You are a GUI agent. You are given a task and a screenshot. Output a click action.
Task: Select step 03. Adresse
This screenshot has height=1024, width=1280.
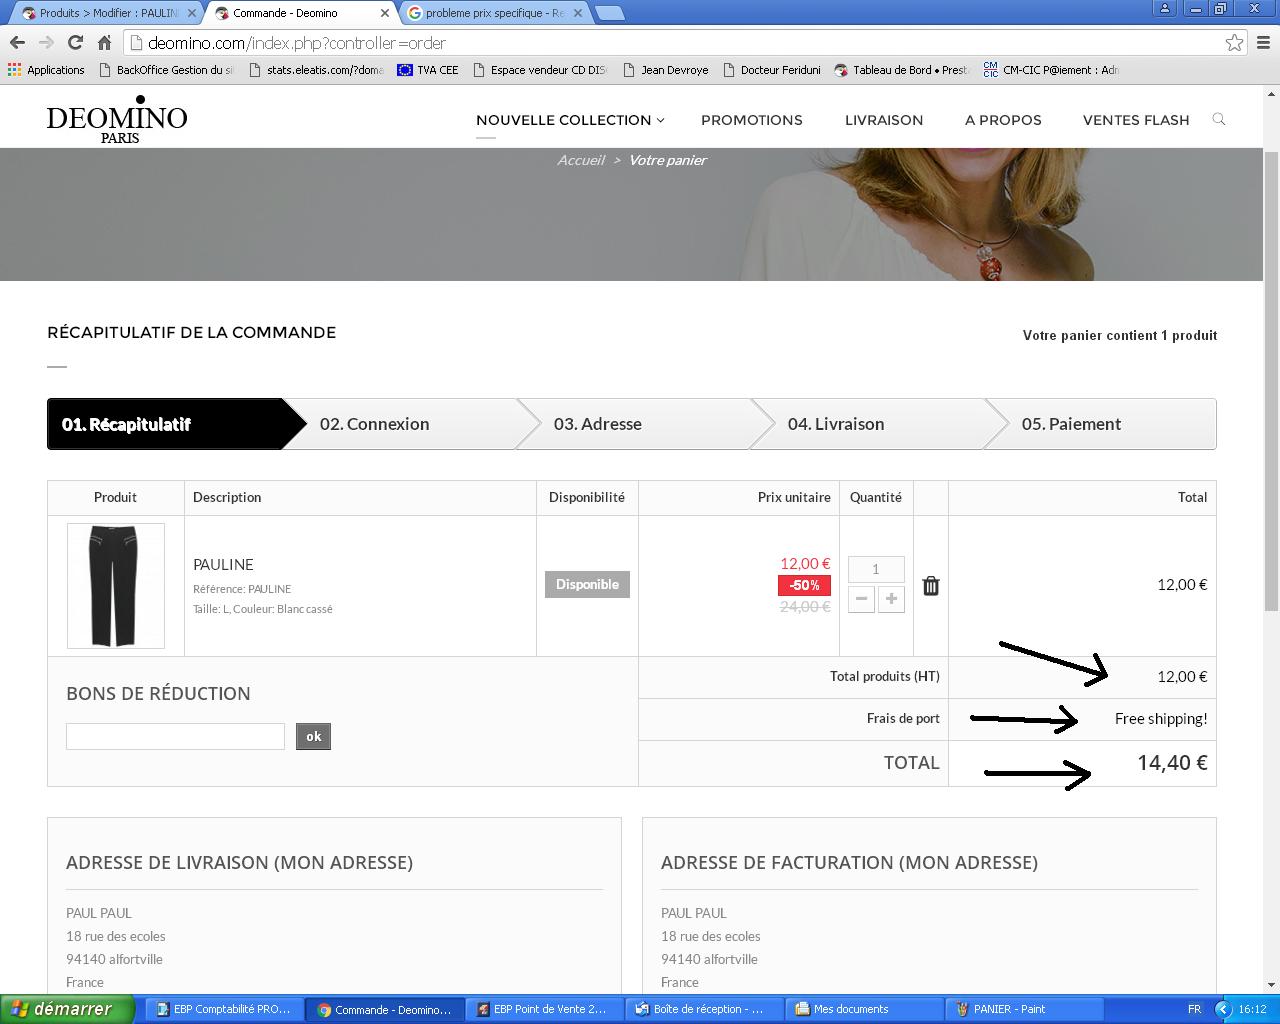[645, 424]
